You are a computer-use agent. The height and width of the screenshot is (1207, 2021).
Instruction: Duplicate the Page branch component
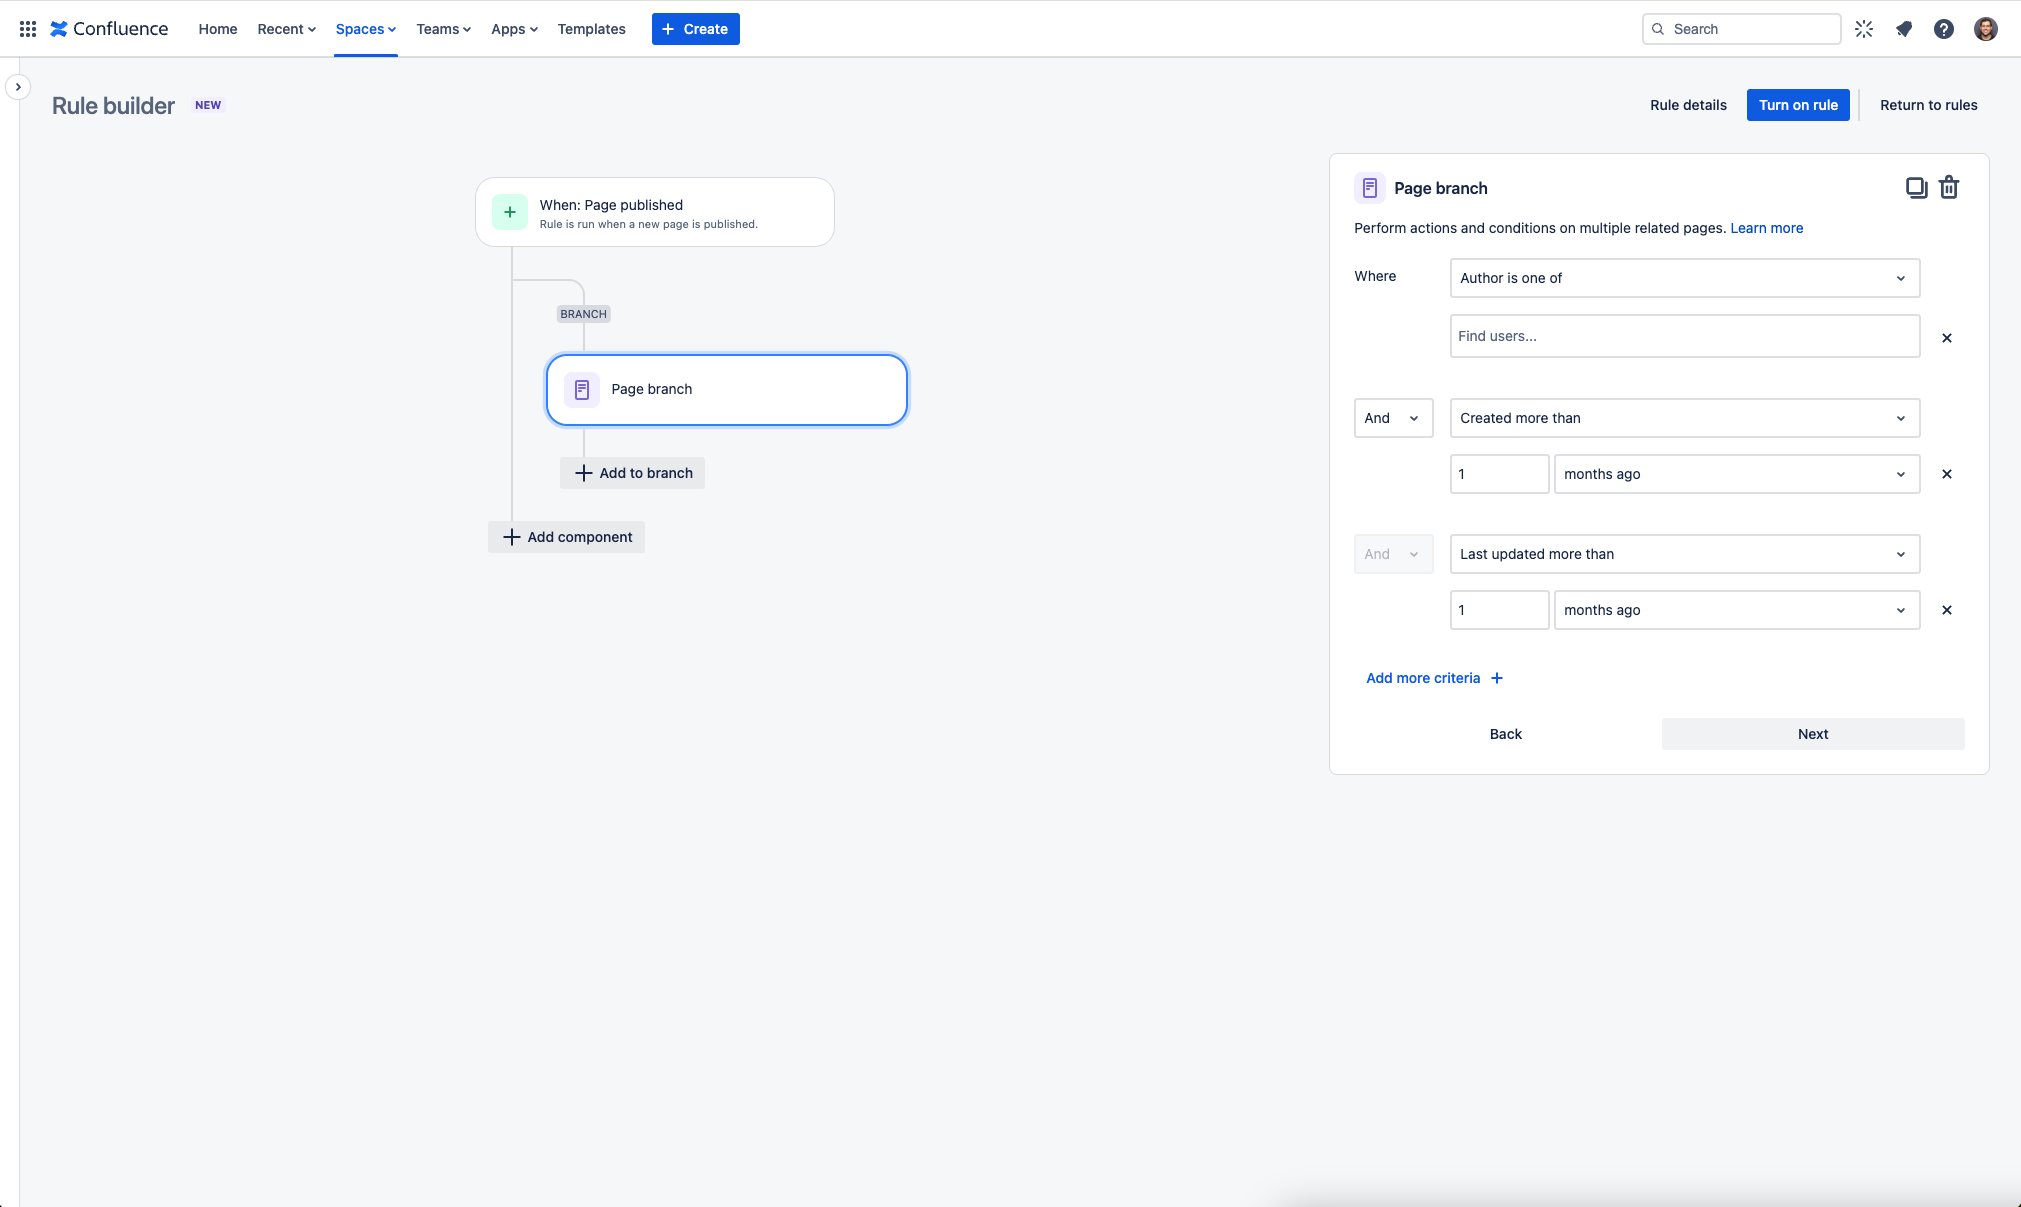click(1916, 188)
